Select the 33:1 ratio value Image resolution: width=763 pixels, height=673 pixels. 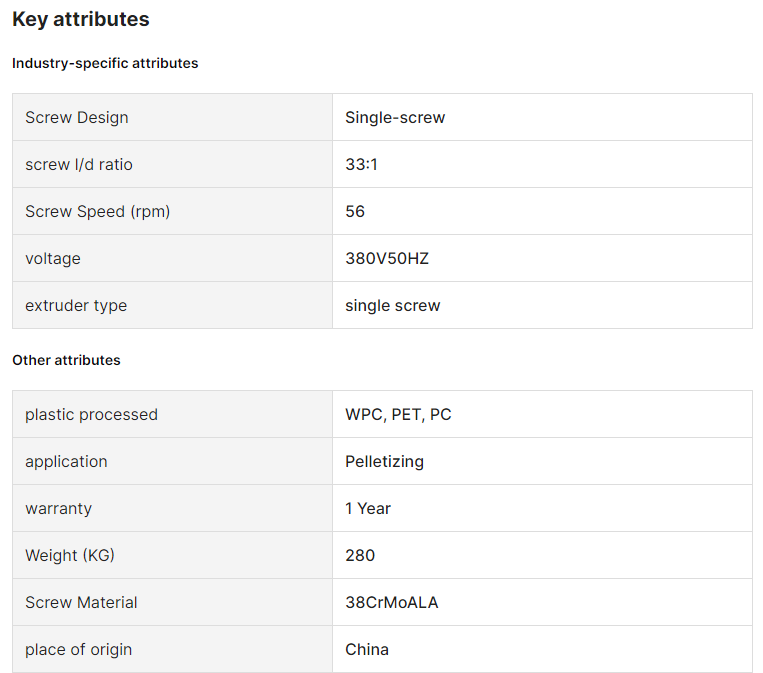361,164
